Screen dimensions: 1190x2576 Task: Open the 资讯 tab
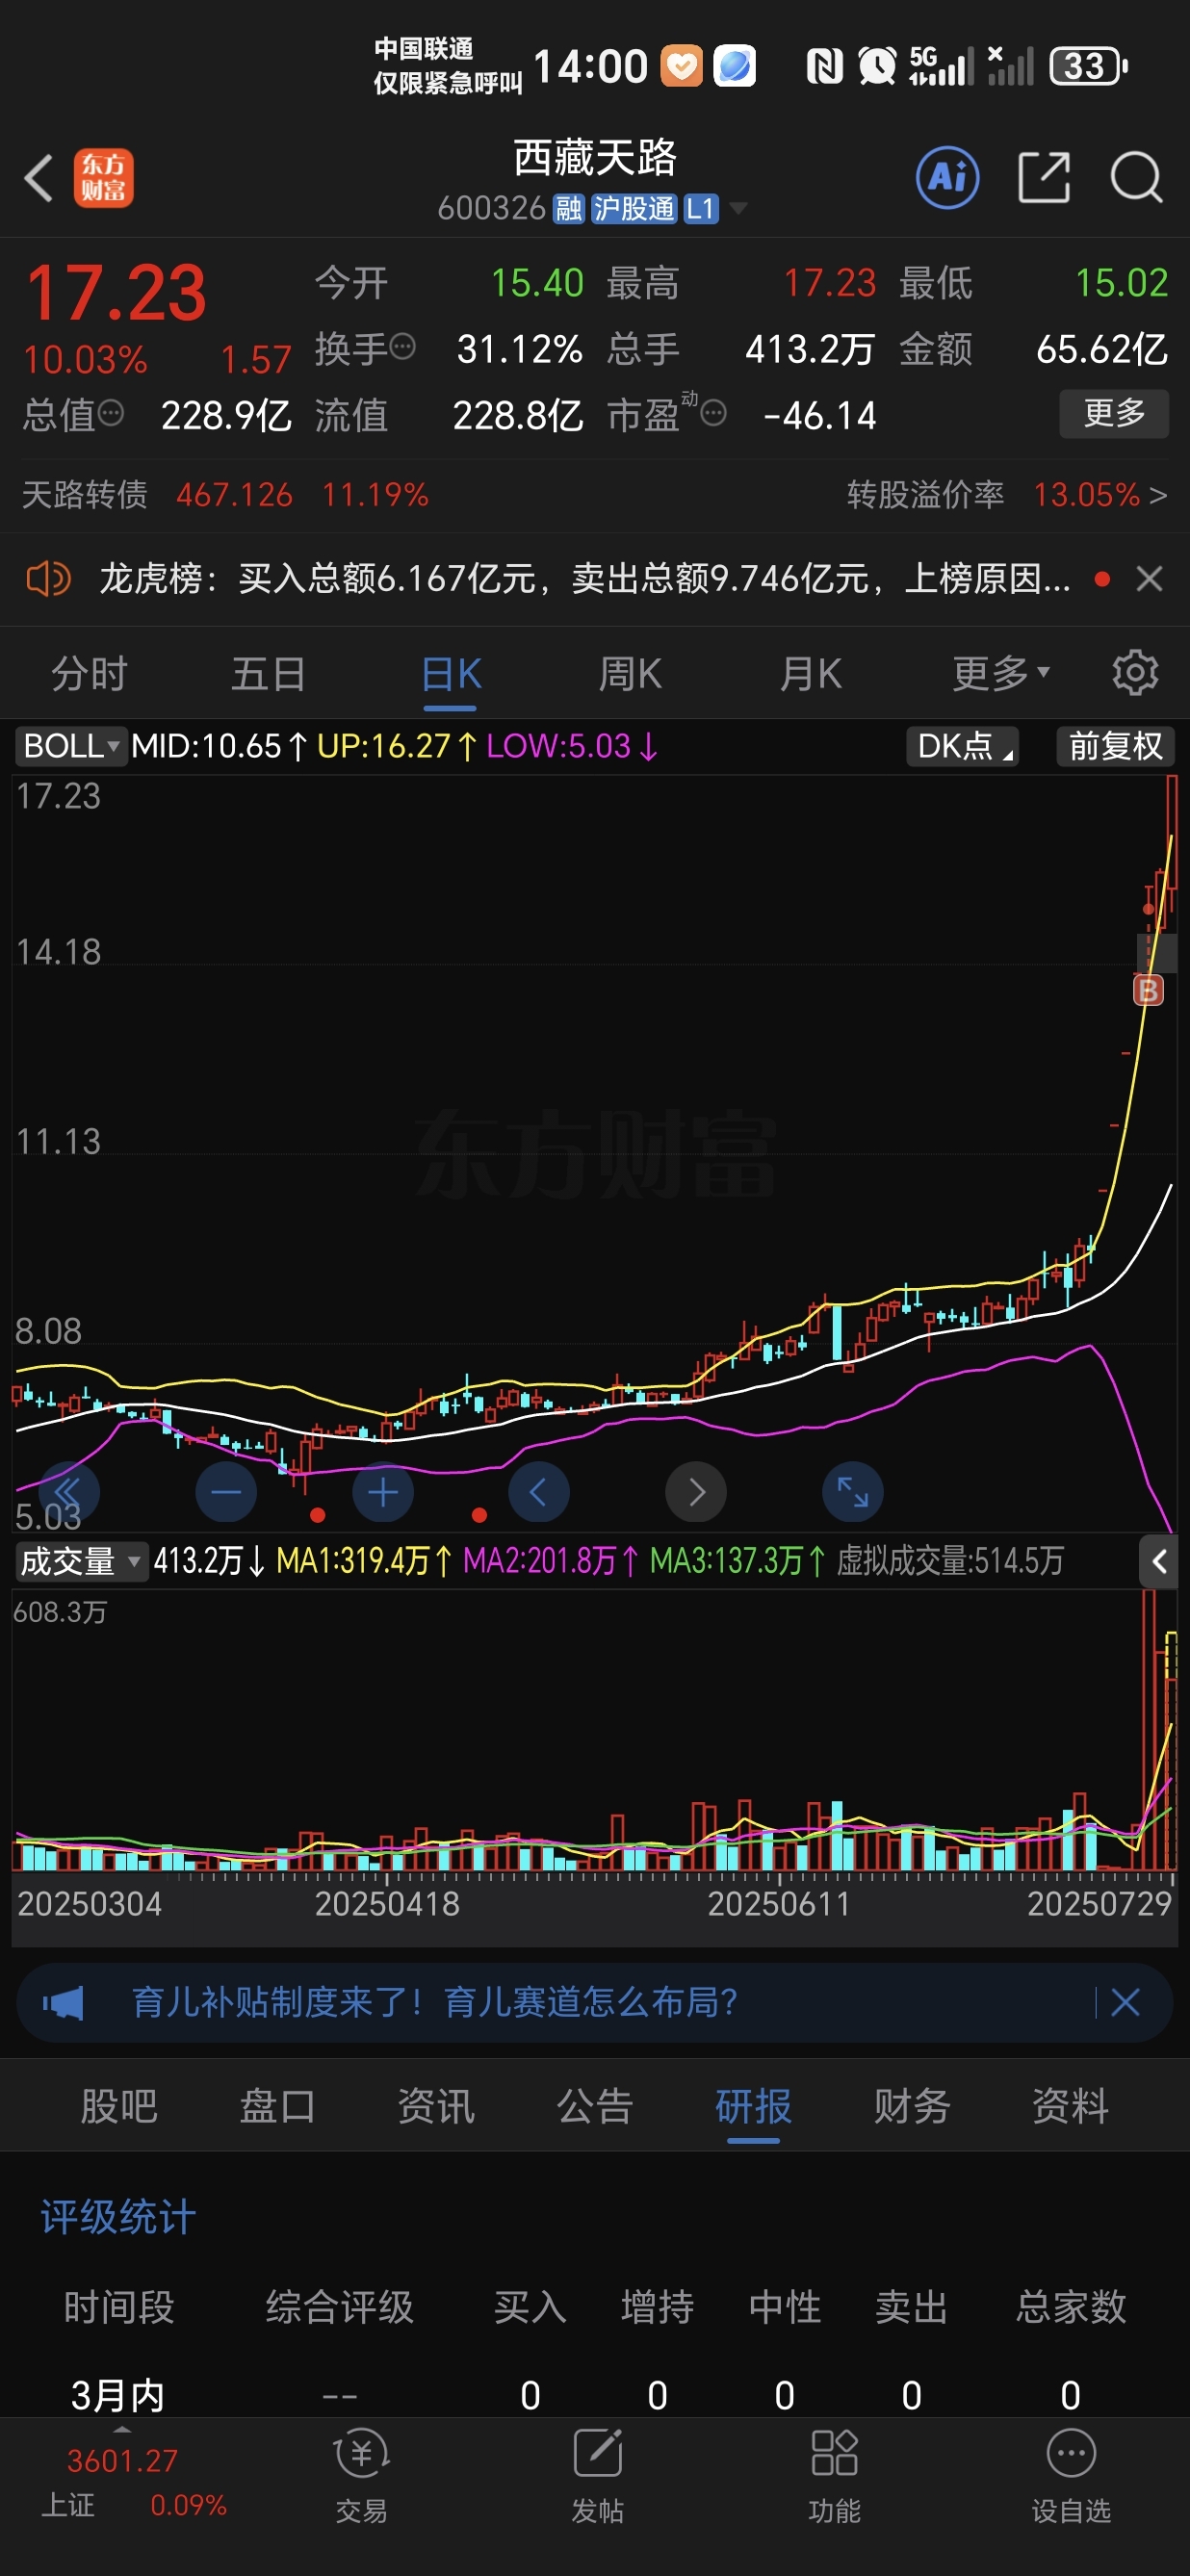pyautogui.click(x=436, y=2106)
